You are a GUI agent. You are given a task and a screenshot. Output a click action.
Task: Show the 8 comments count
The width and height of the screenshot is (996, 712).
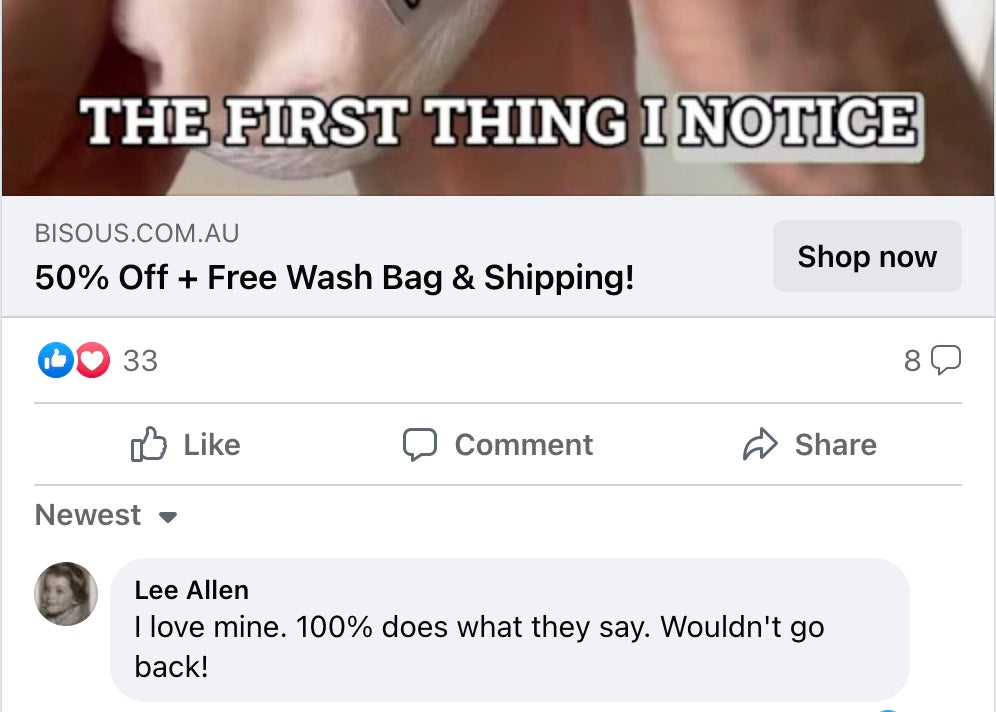coord(912,360)
